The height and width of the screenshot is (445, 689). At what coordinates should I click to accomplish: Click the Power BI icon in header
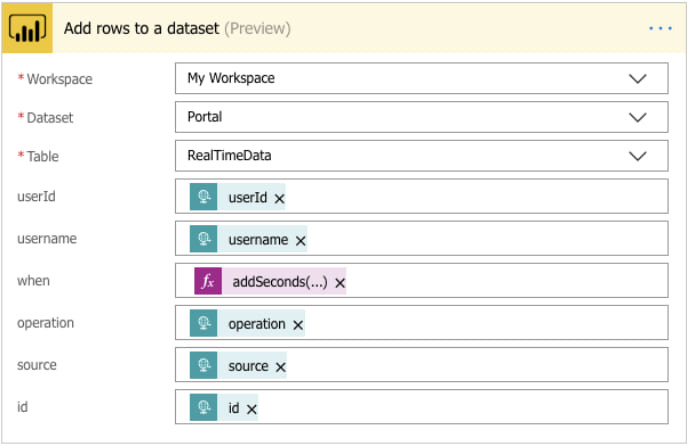click(x=29, y=28)
